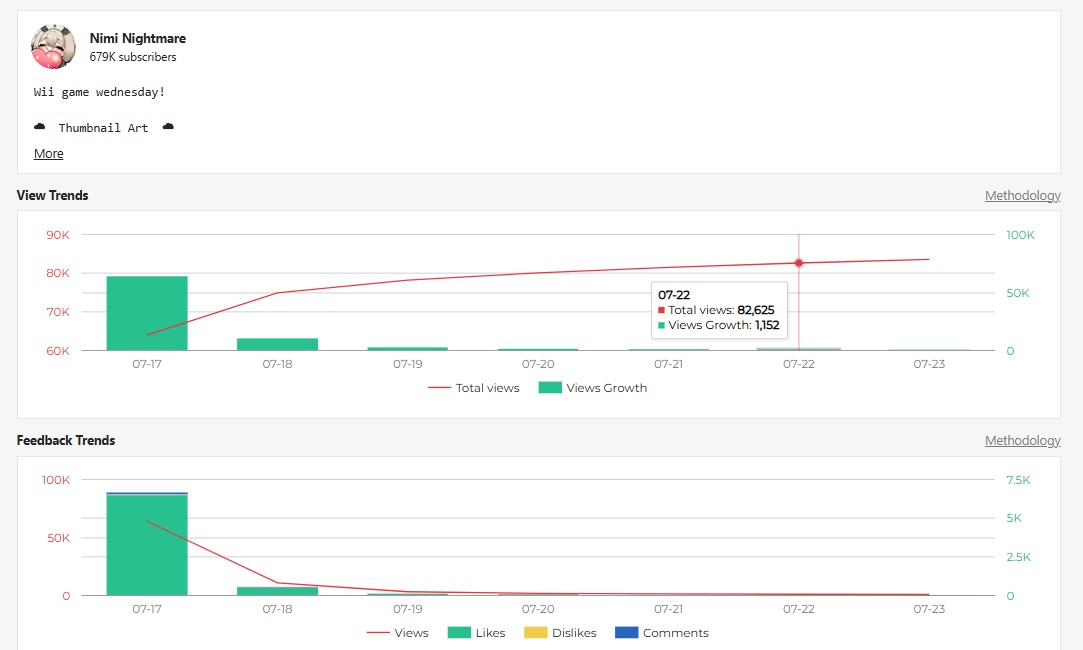The width and height of the screenshot is (1083, 650).
Task: Open Nimi Nightmare channel avatar
Action: 53,47
